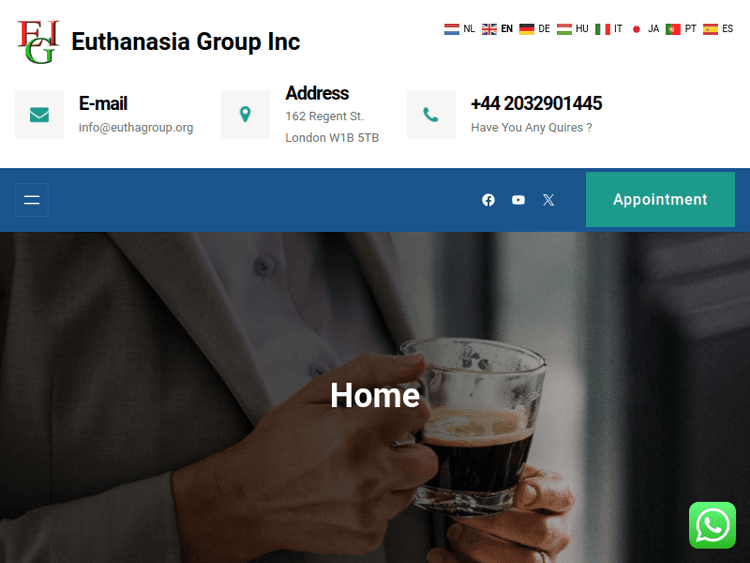Choose JA Japanese language
Viewport: 750px width, 563px height.
[644, 29]
